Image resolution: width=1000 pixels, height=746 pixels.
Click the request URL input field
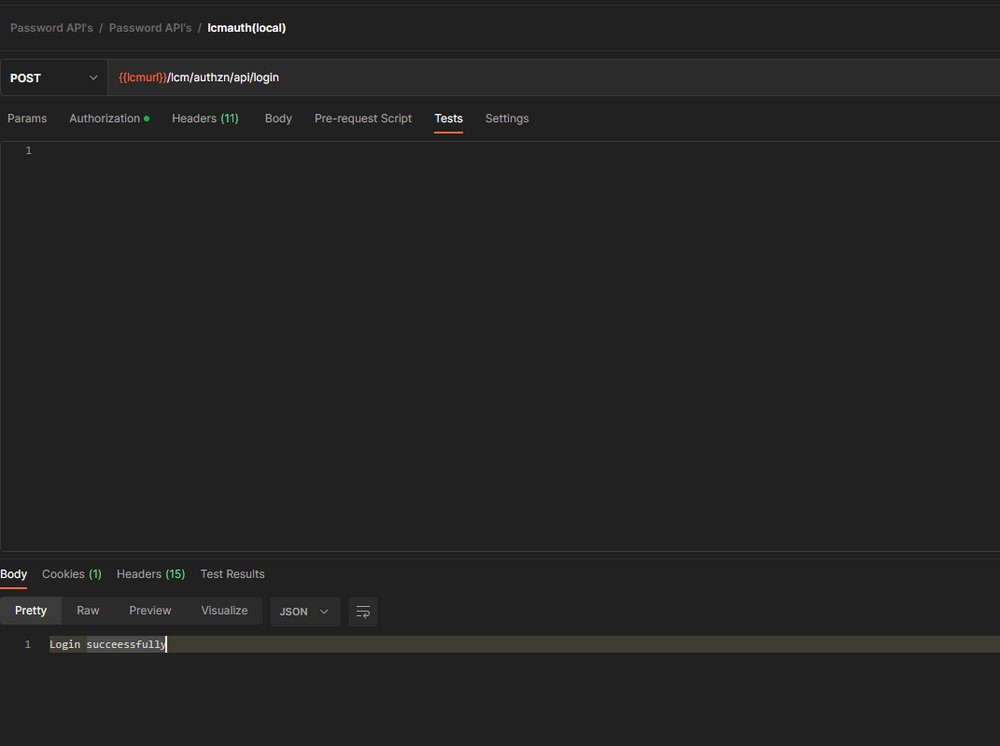(x=554, y=78)
